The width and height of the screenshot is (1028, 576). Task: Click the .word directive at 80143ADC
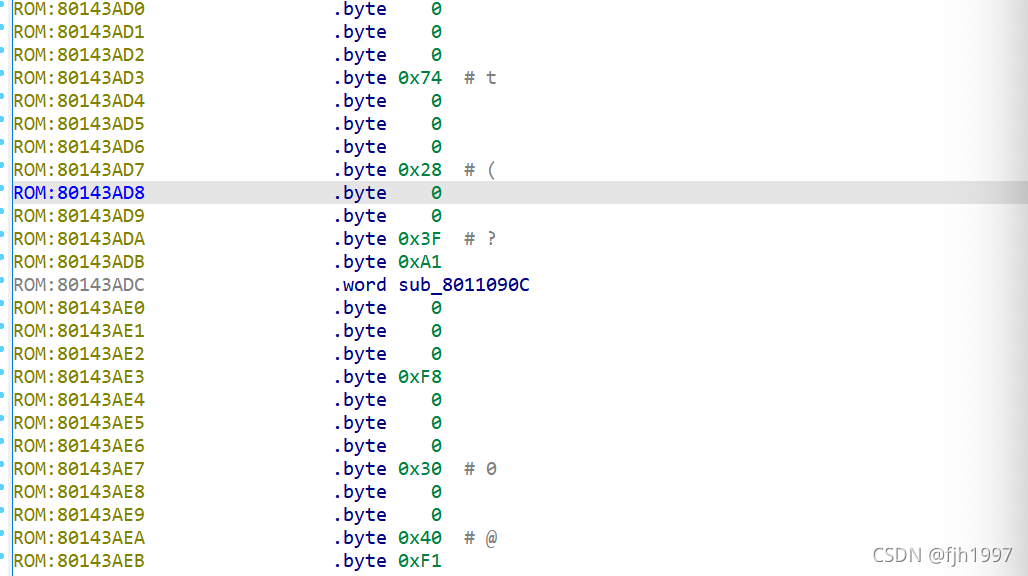360,285
